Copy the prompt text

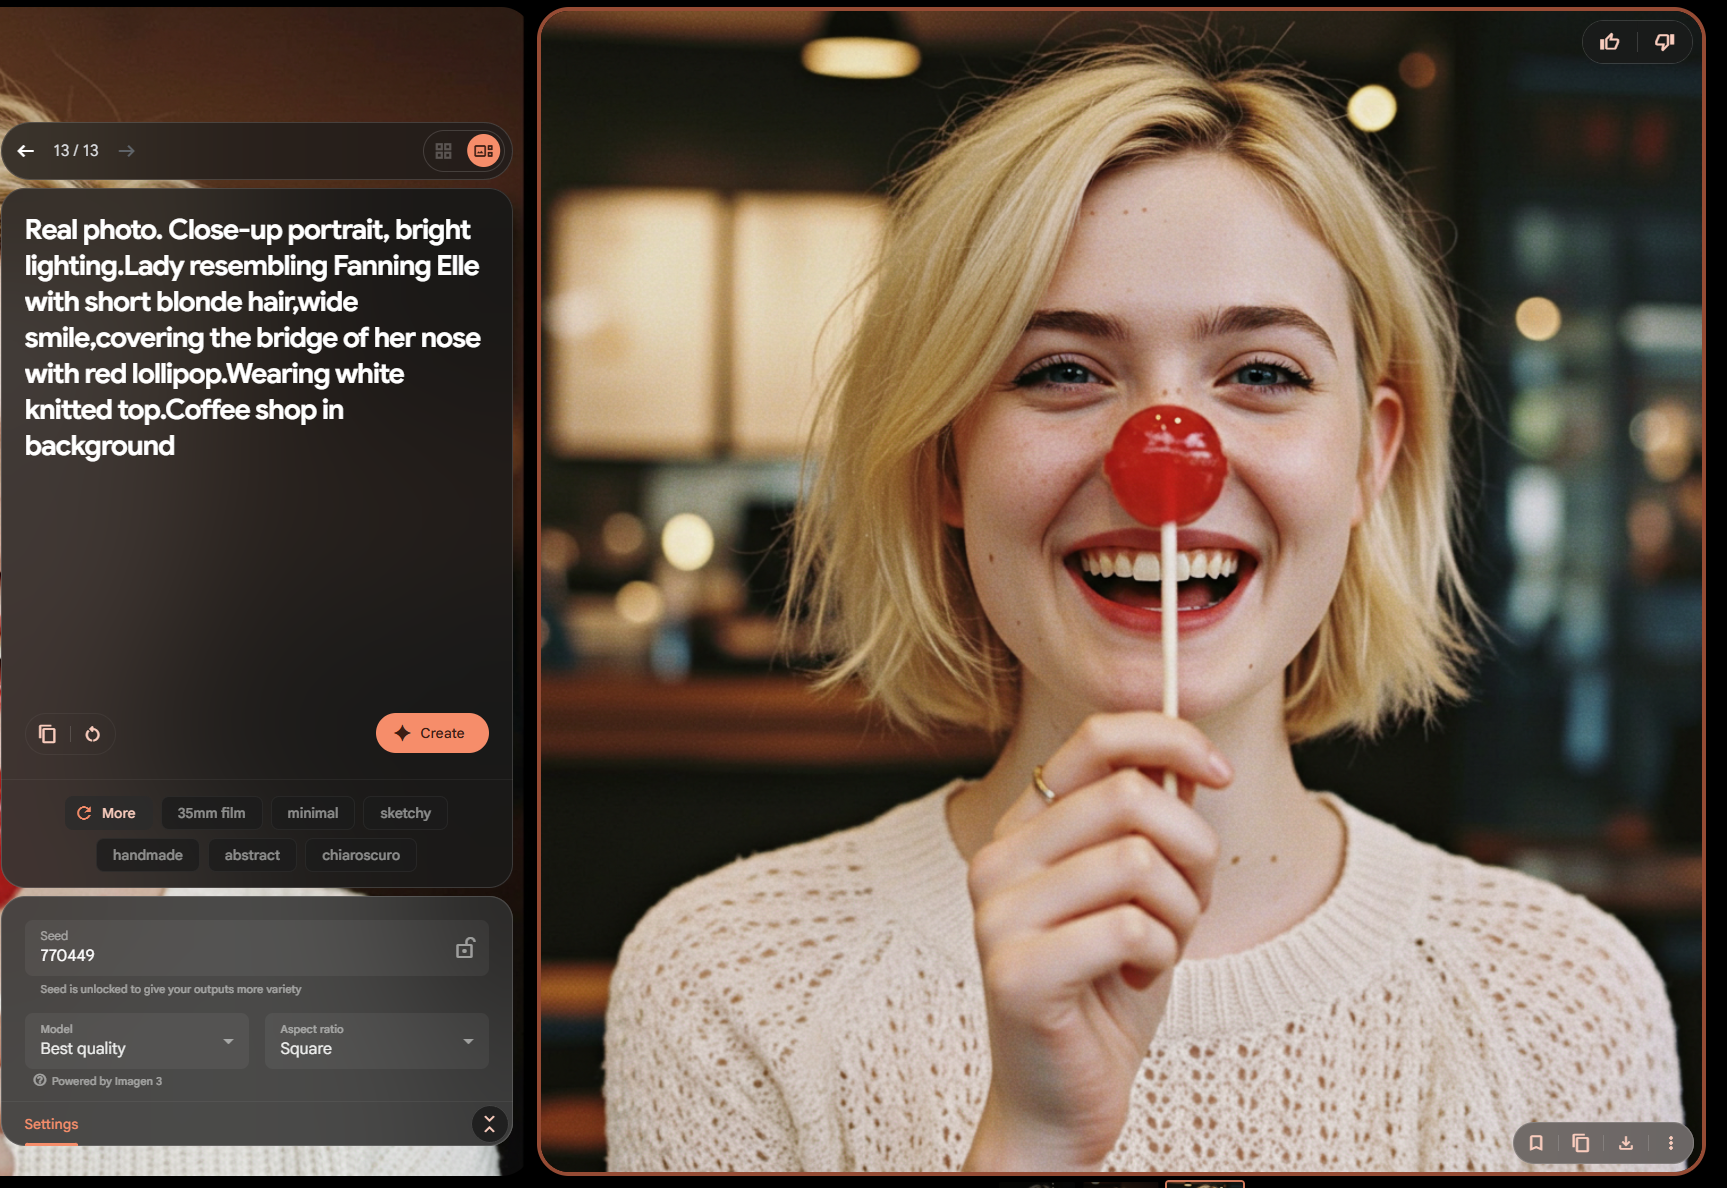click(x=47, y=734)
